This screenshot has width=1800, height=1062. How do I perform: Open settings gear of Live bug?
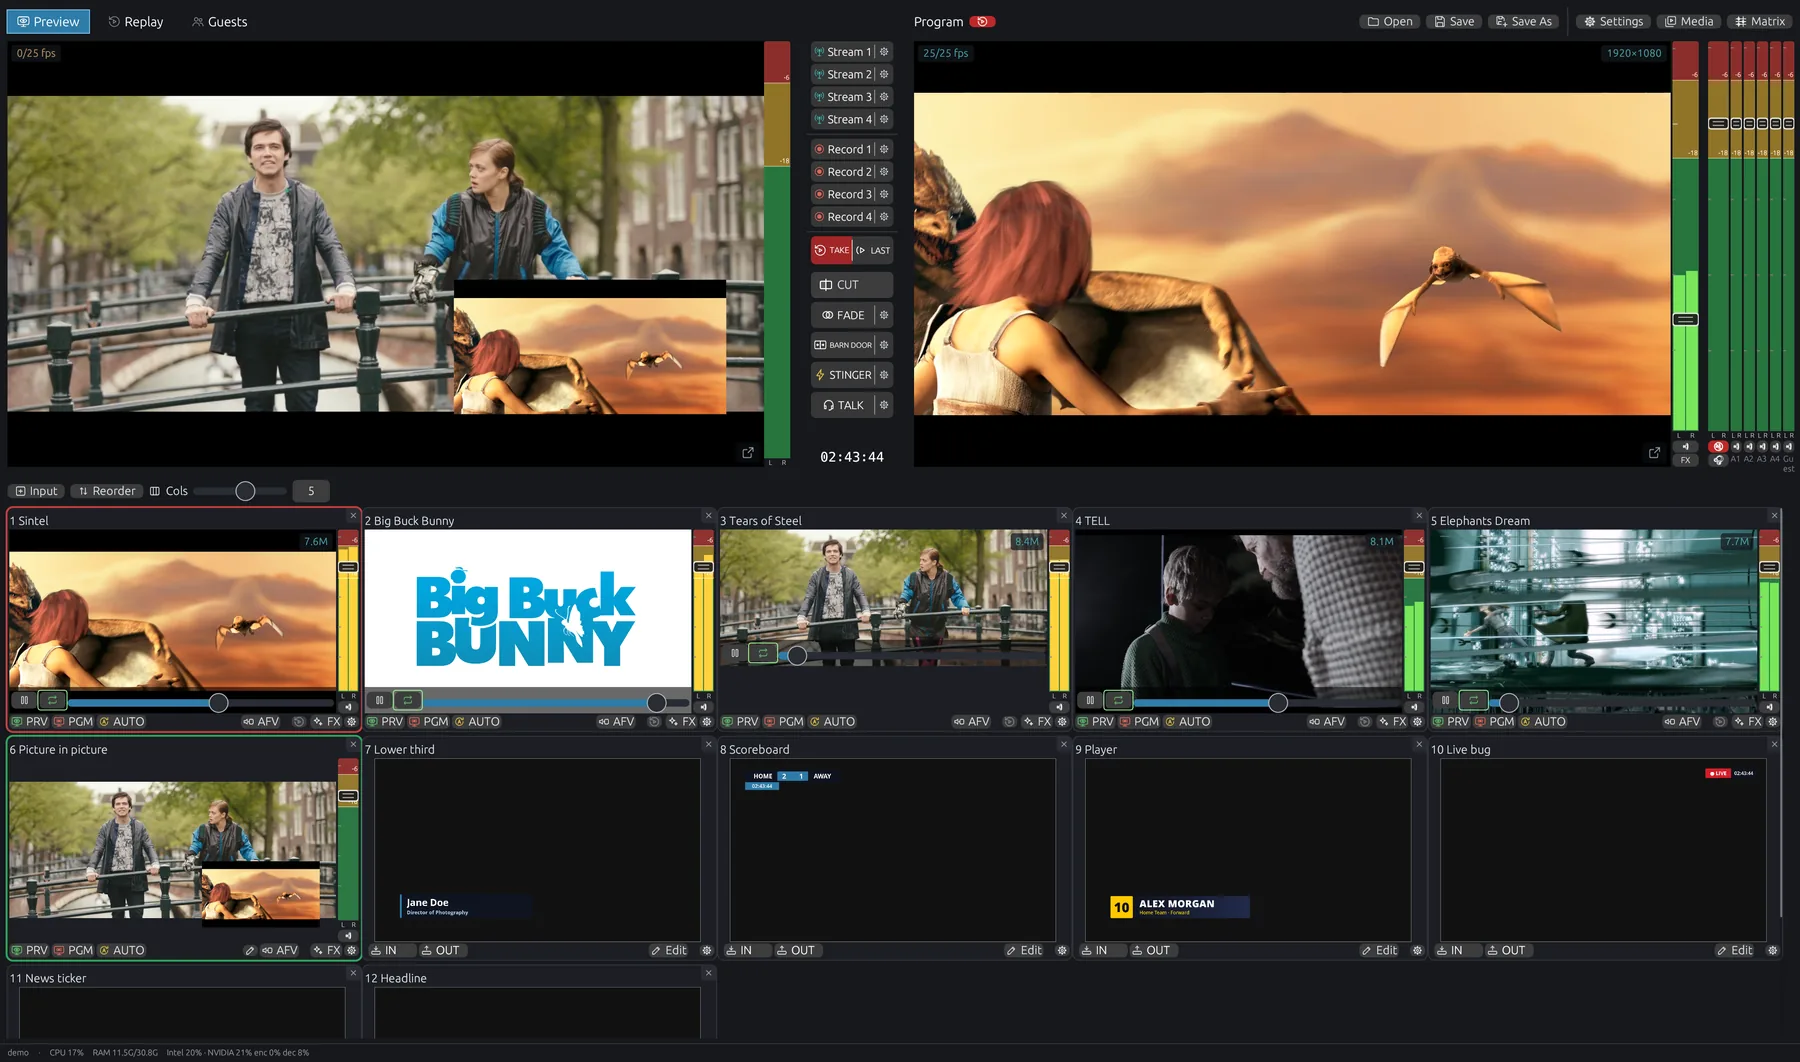point(1773,951)
